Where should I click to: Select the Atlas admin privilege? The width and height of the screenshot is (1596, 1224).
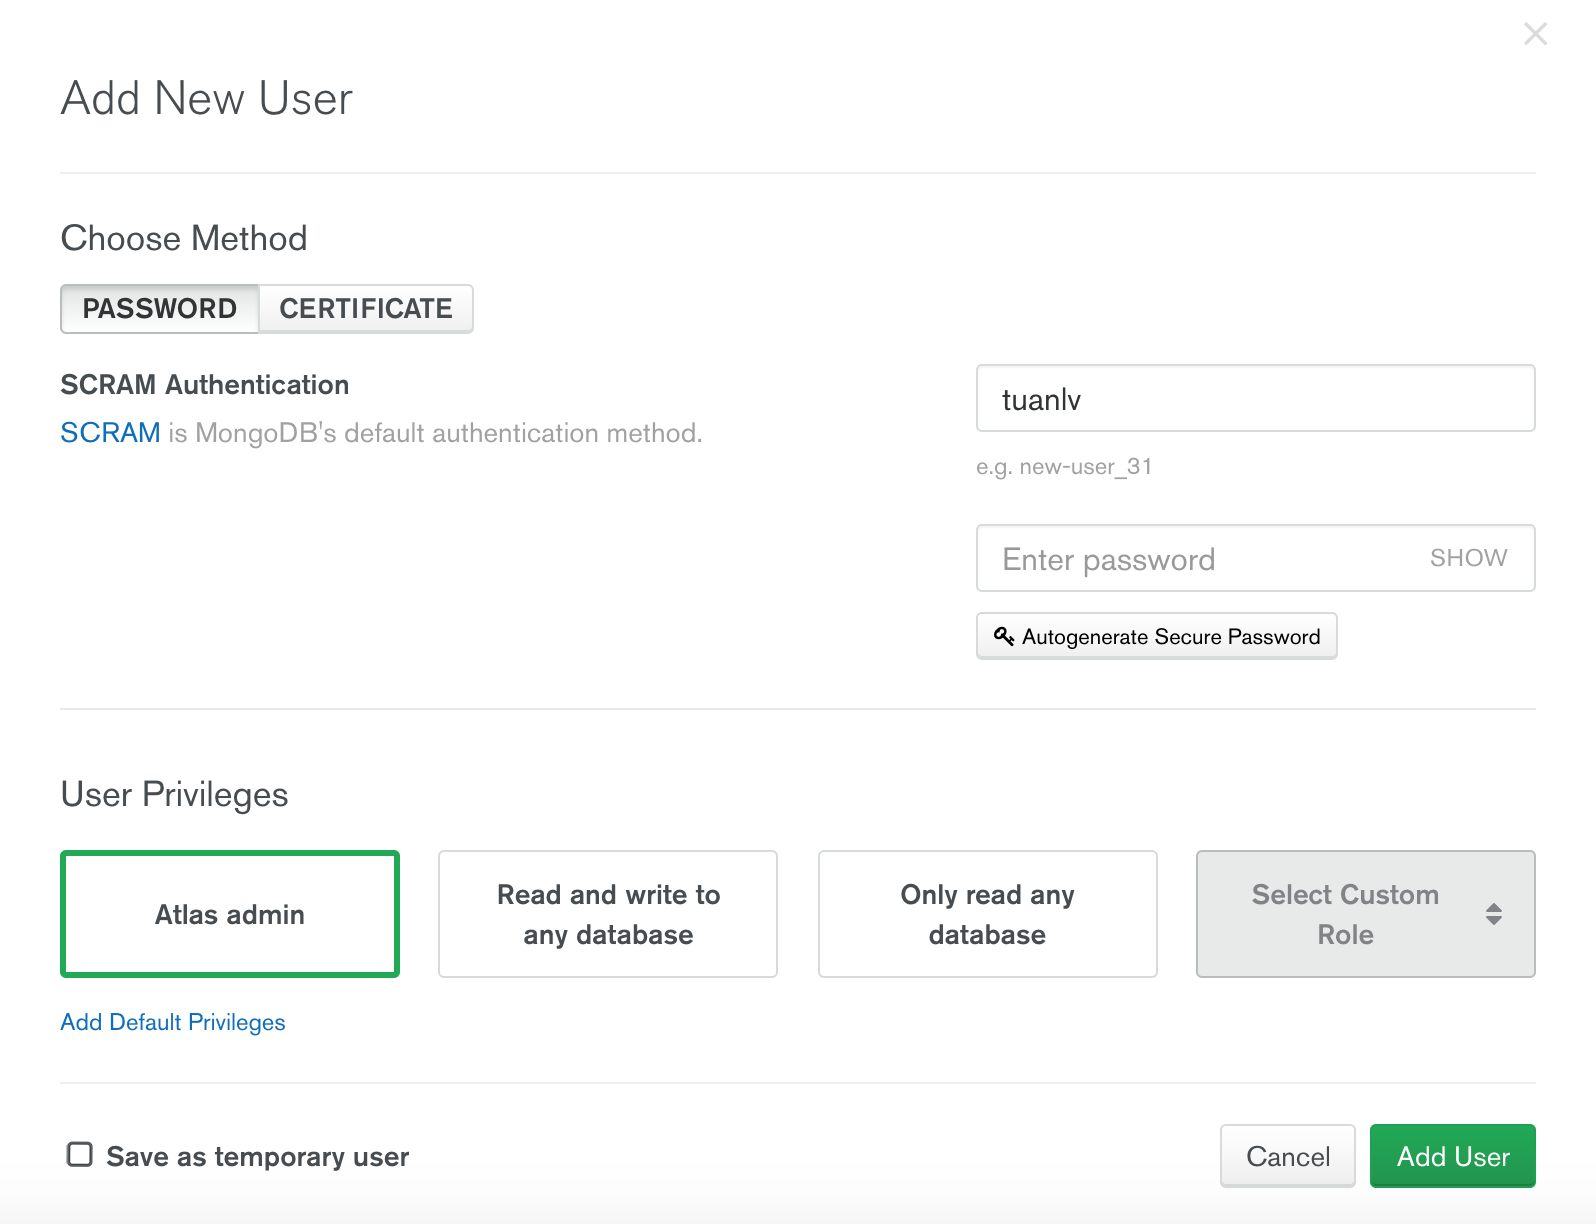pyautogui.click(x=230, y=914)
